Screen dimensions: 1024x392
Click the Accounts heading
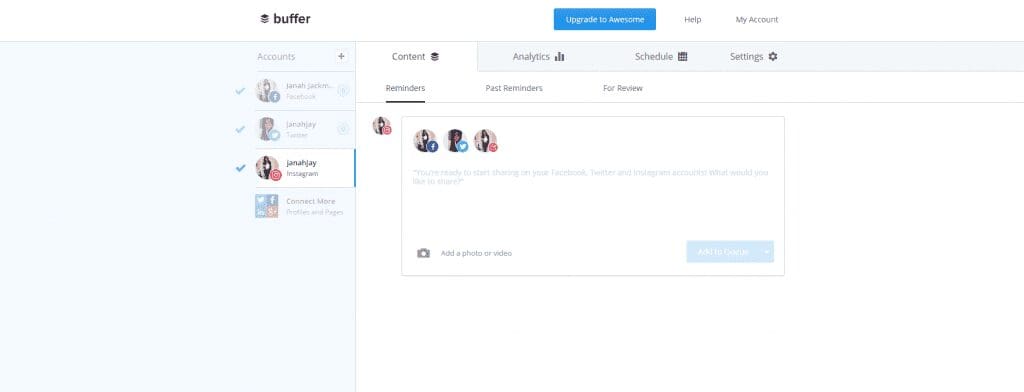click(x=276, y=56)
